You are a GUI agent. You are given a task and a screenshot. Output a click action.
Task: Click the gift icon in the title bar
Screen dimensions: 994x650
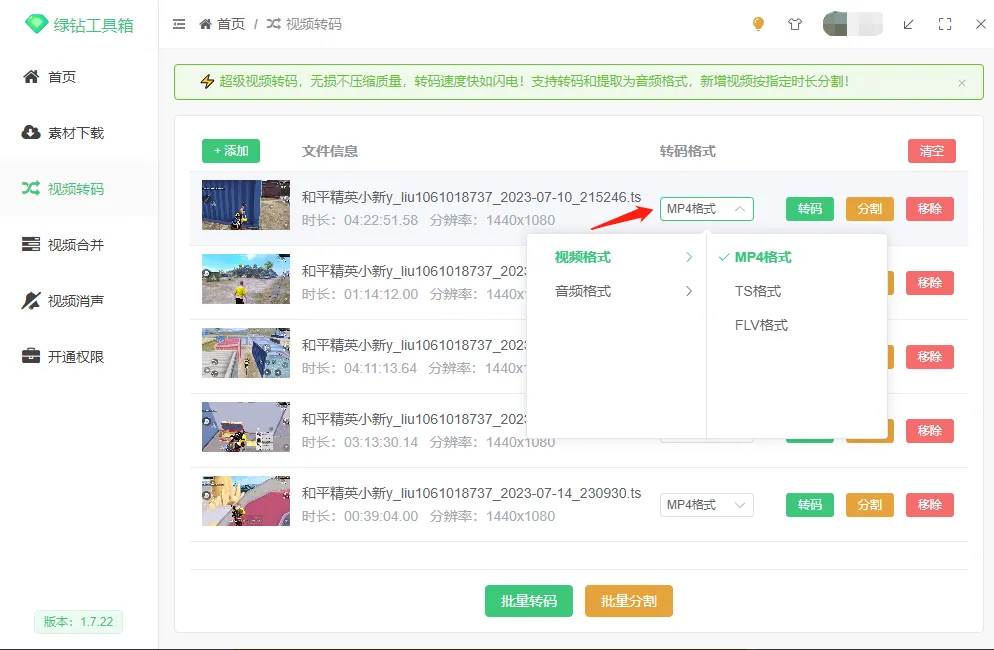pos(795,24)
